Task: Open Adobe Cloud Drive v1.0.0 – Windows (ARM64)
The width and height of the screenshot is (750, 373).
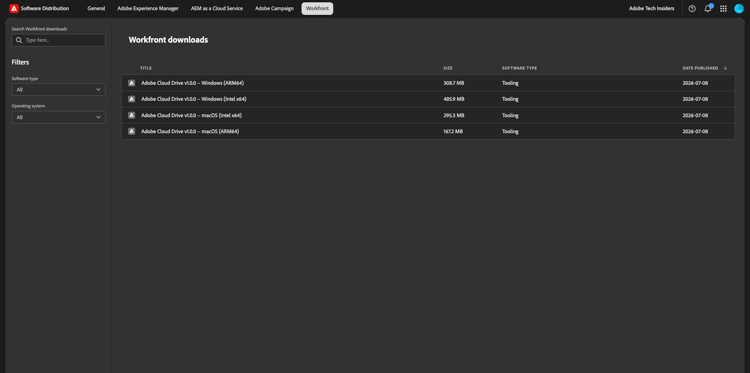Action: pos(193,83)
